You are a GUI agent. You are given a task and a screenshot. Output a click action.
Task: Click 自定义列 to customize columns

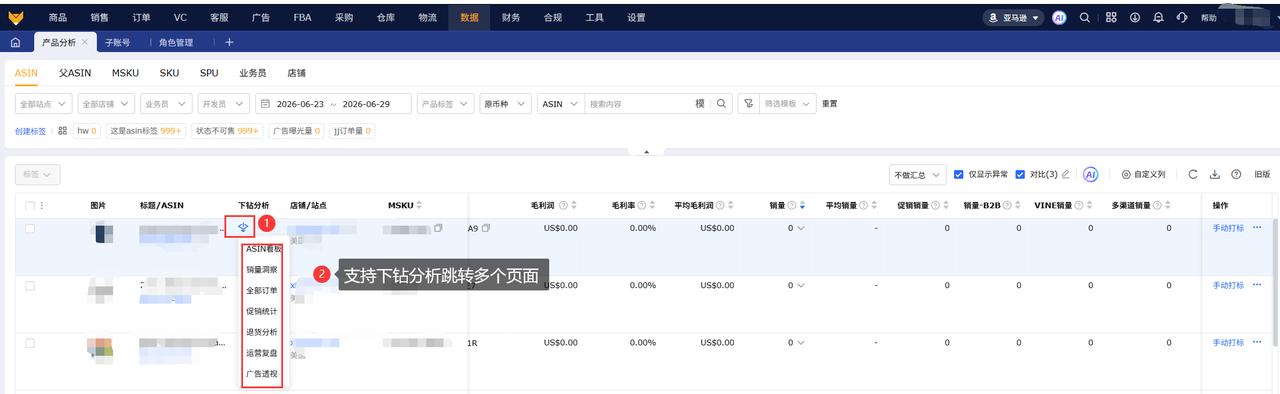pos(1143,174)
